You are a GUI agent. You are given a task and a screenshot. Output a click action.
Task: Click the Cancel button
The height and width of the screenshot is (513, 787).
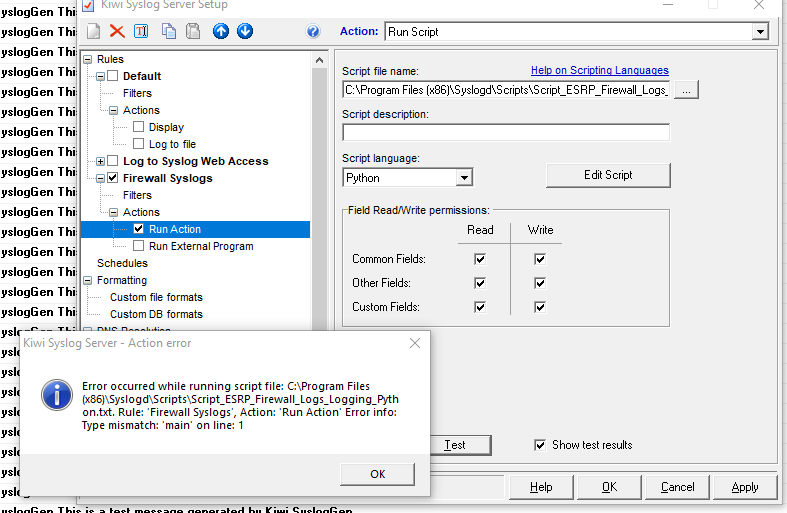678,487
